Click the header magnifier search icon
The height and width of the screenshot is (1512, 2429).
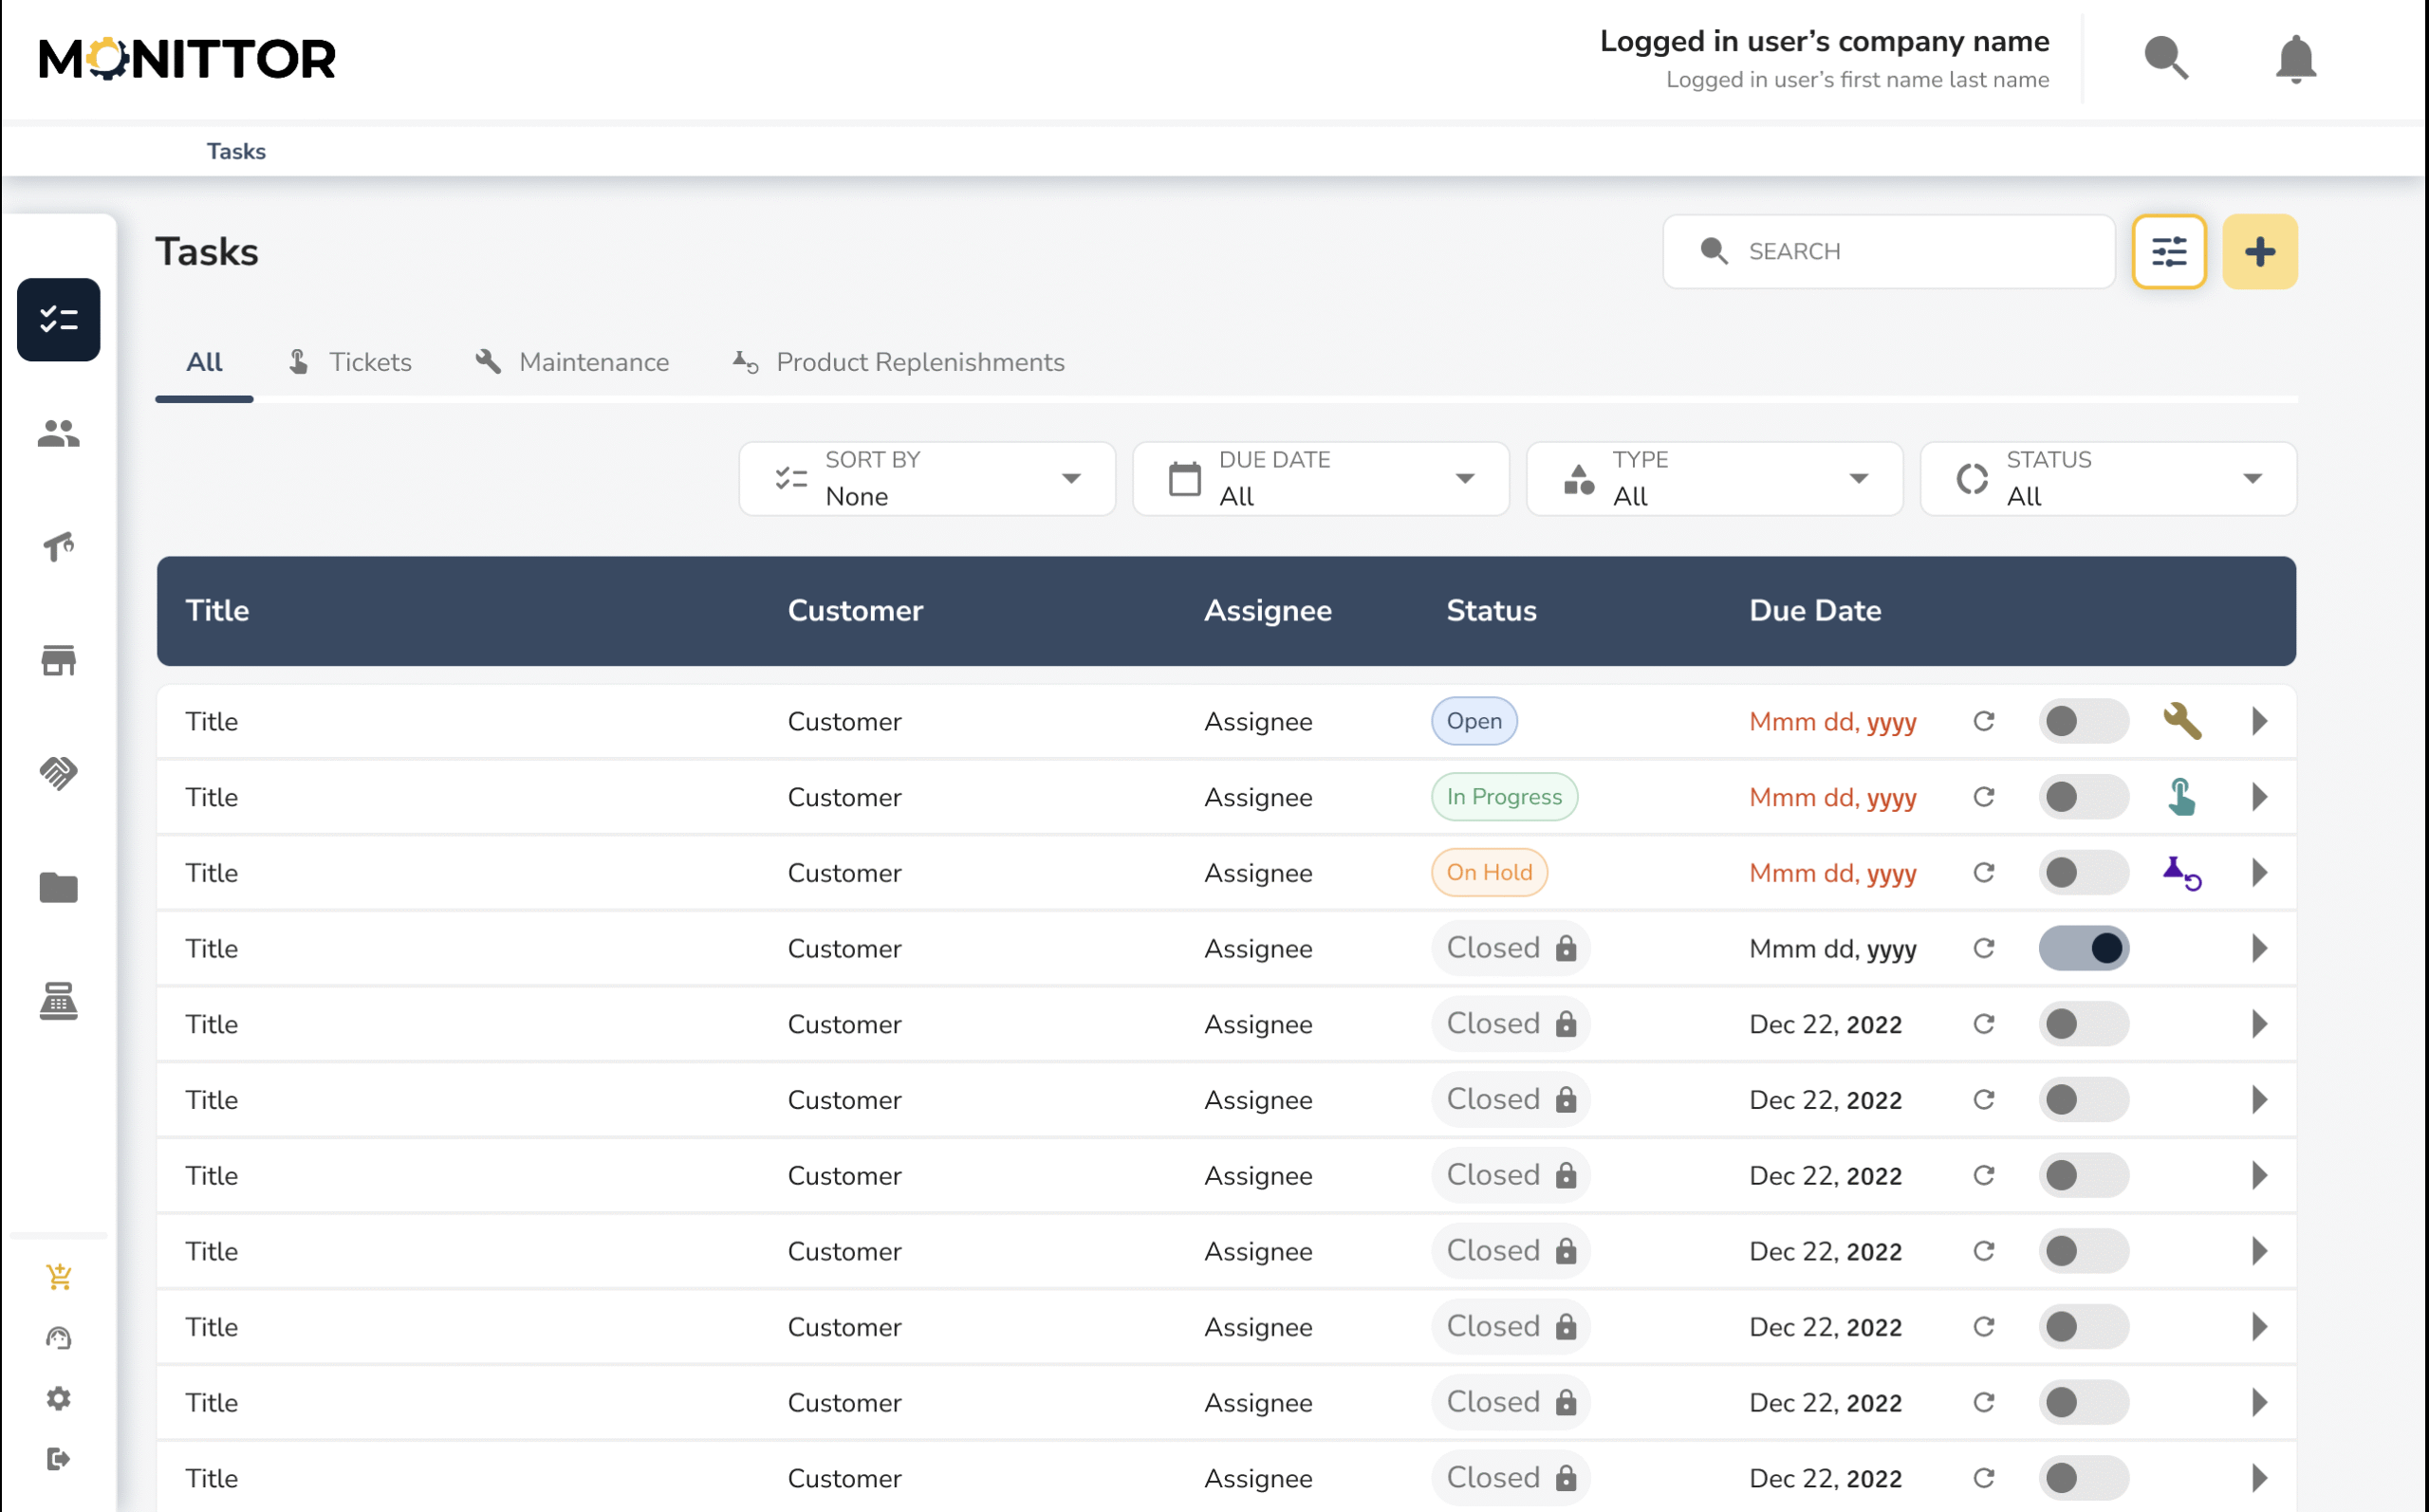(2165, 57)
